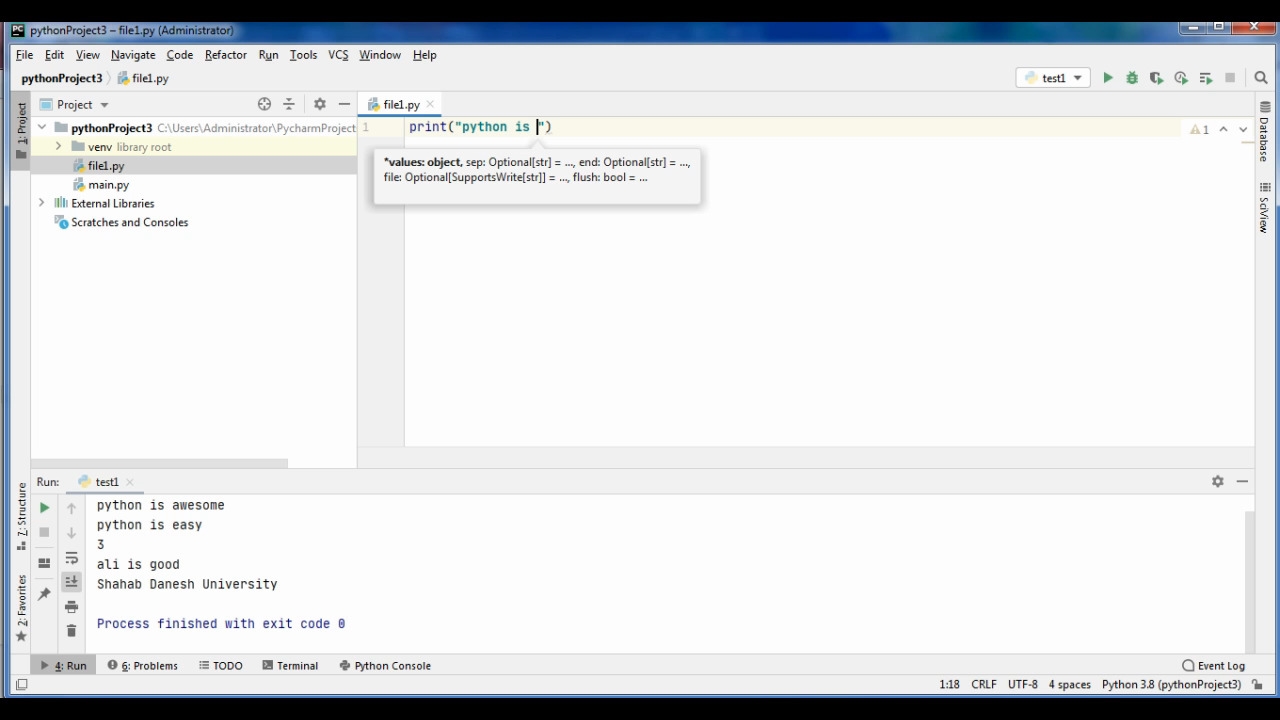Click the locate file target icon in Project panel
The height and width of the screenshot is (720, 1280).
264,104
